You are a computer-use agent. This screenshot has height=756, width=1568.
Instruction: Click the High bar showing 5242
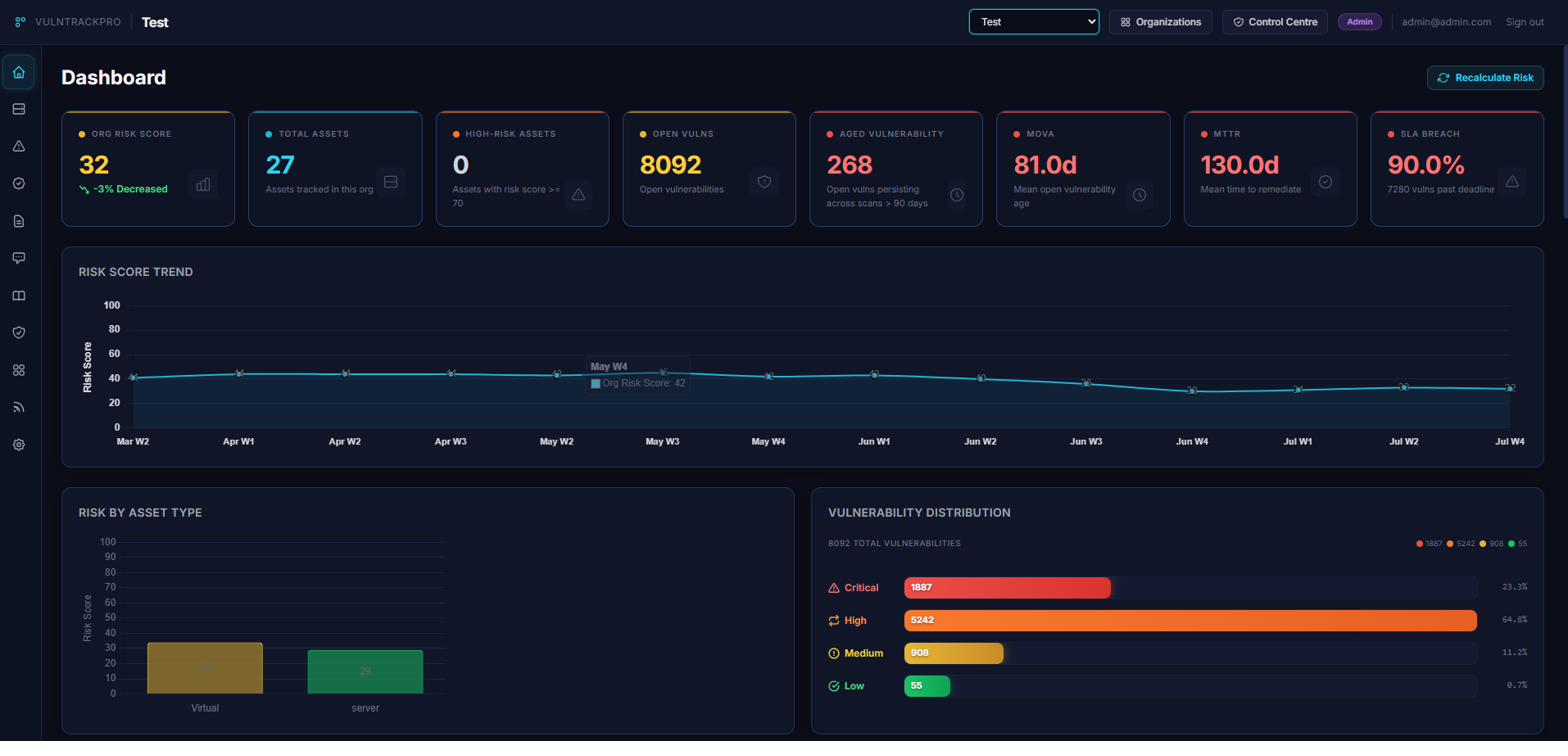(1190, 620)
